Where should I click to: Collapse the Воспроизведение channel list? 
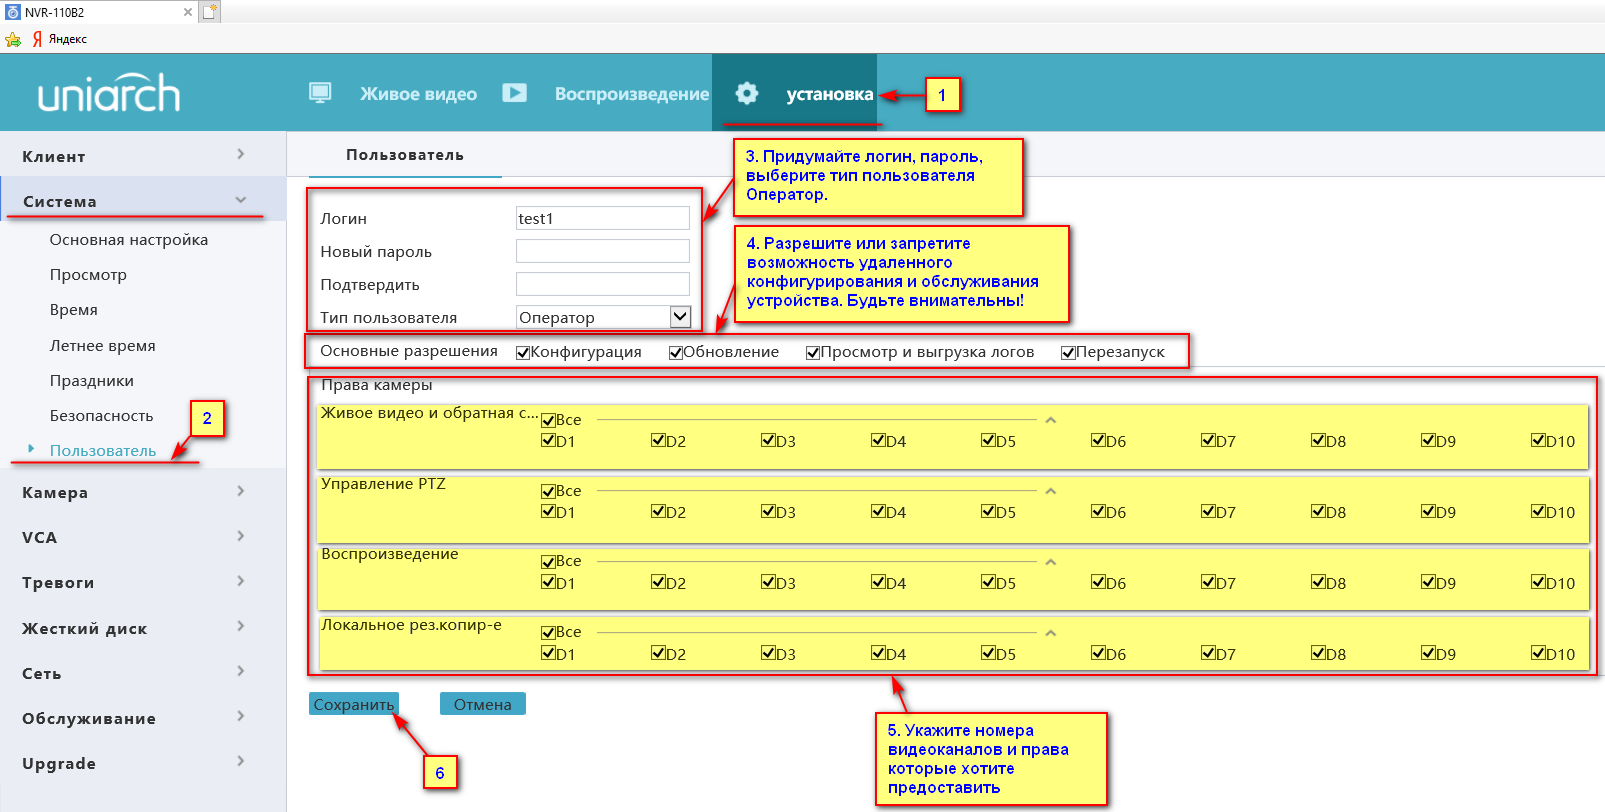pyautogui.click(x=1050, y=562)
